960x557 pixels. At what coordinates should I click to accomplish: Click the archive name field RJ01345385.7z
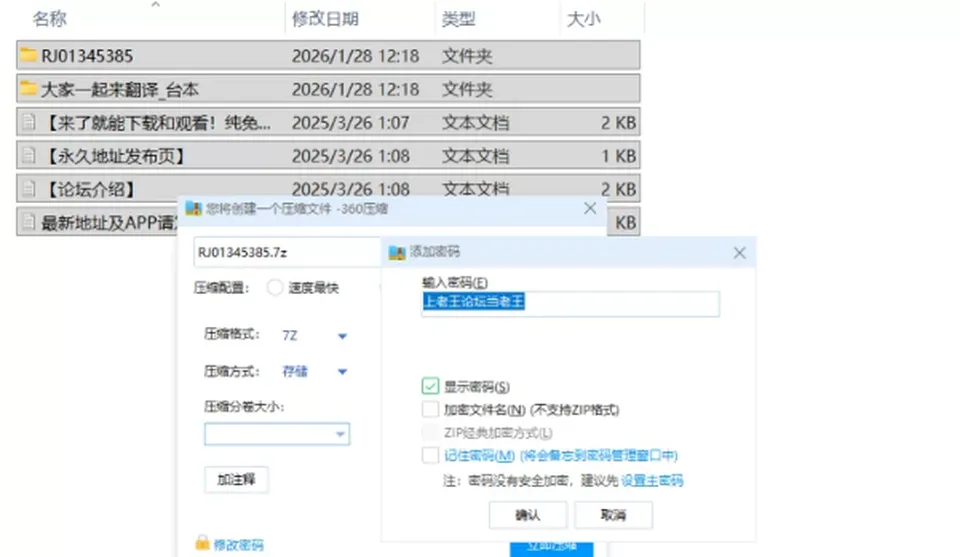click(x=287, y=252)
